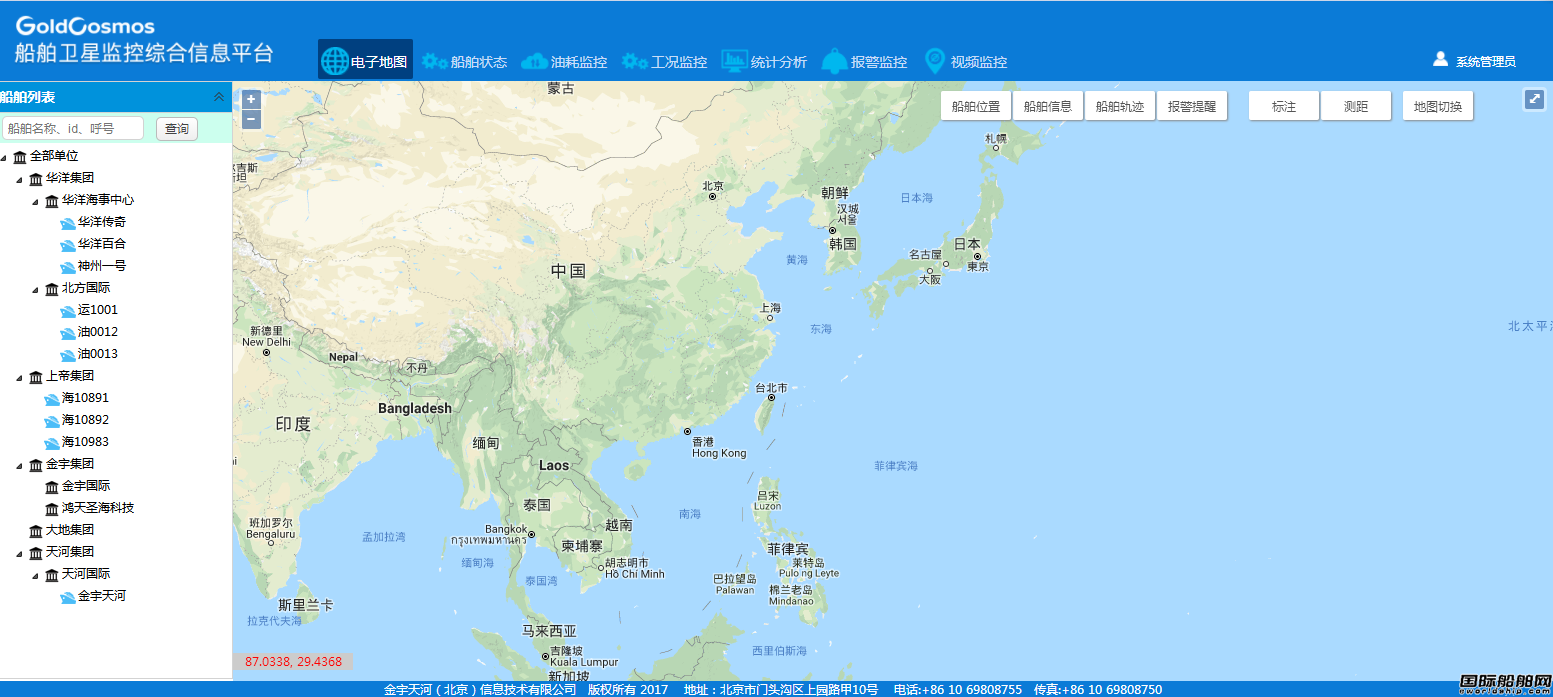Screen dimensions: 1553x697
Task: Click the ship icon beside 神州一号
Action: coord(68,267)
